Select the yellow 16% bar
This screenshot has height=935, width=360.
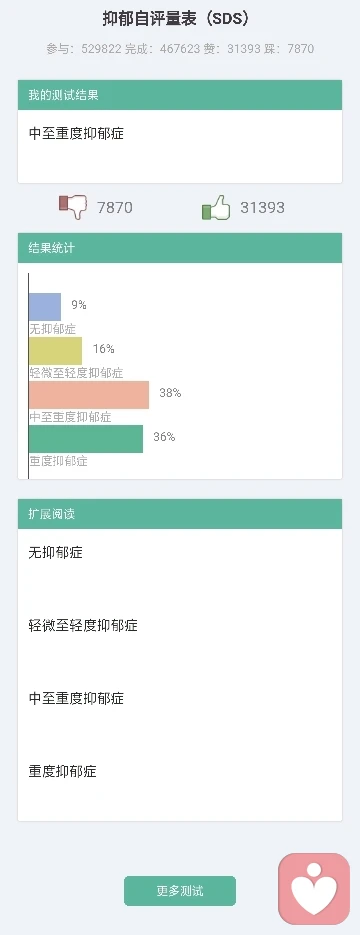click(55, 351)
